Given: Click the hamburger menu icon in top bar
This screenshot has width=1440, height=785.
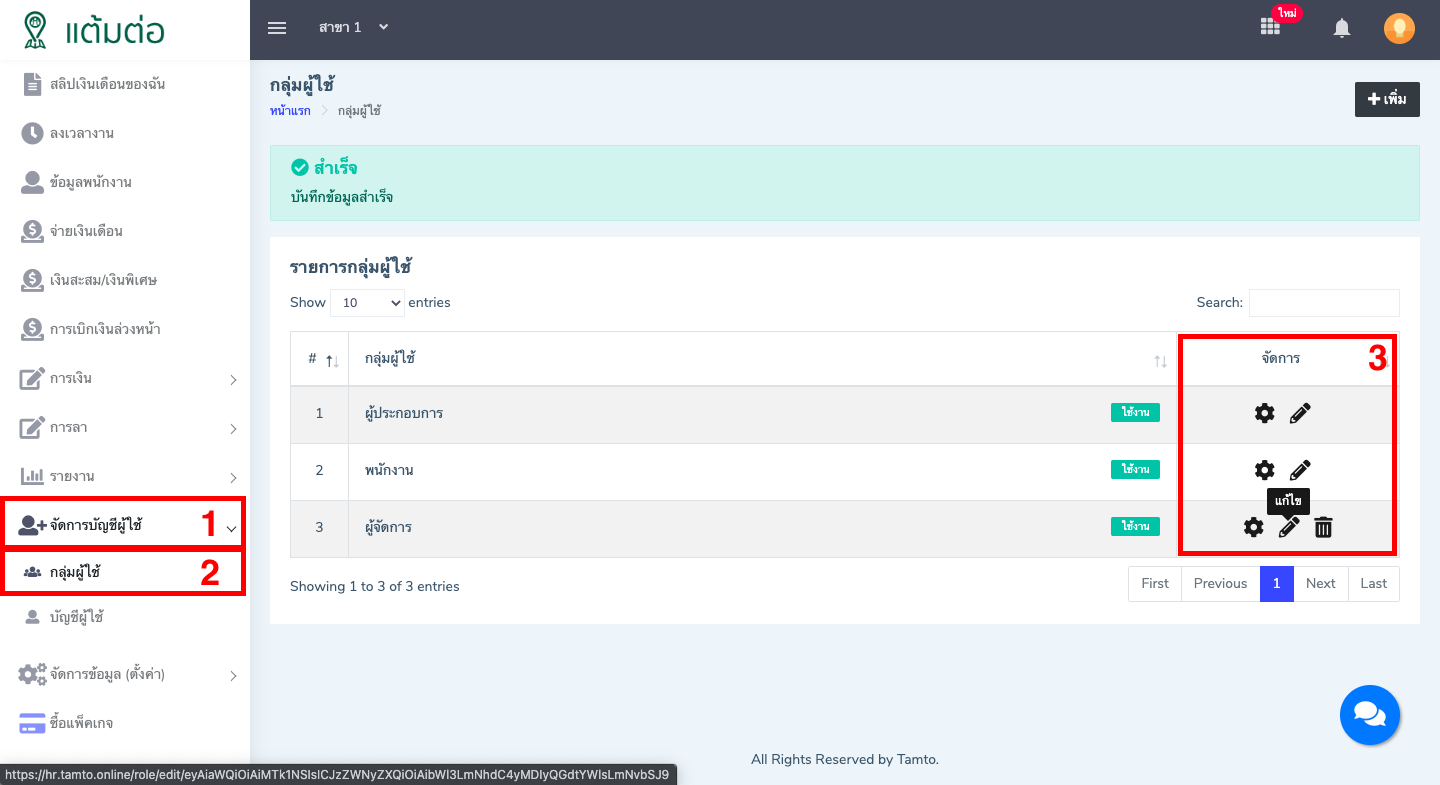Looking at the screenshot, I should coord(277,28).
